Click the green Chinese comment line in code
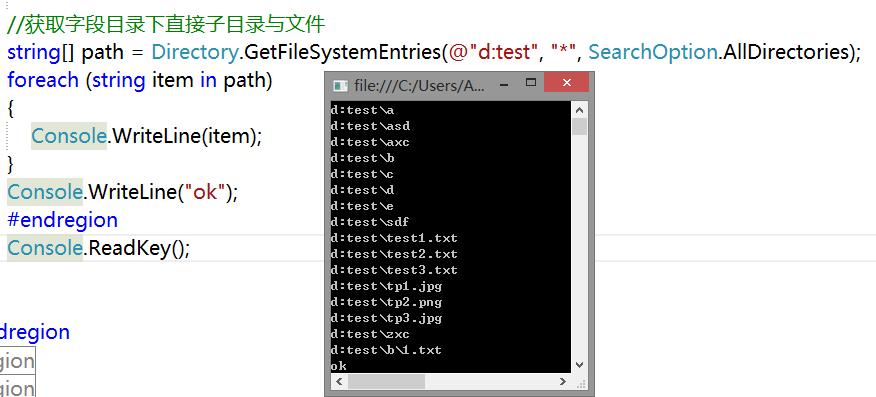This screenshot has height=397, width=876. point(166,24)
